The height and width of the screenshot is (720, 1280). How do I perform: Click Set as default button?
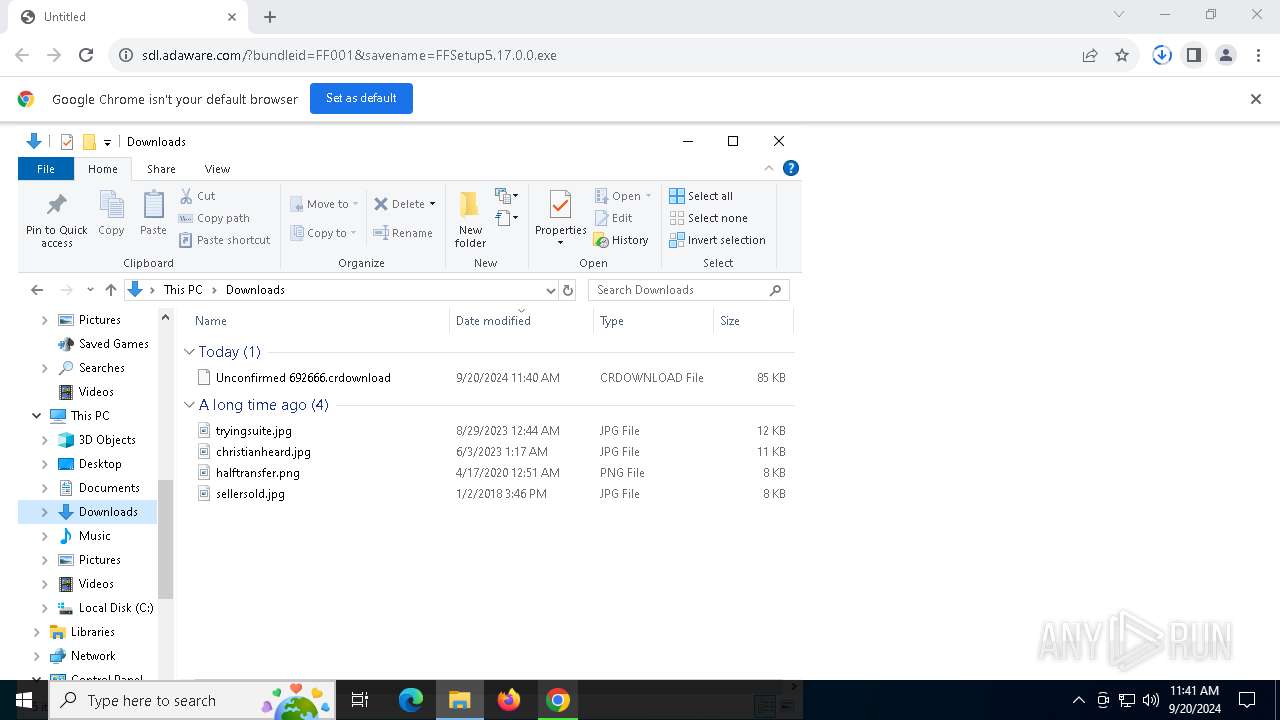(x=361, y=98)
